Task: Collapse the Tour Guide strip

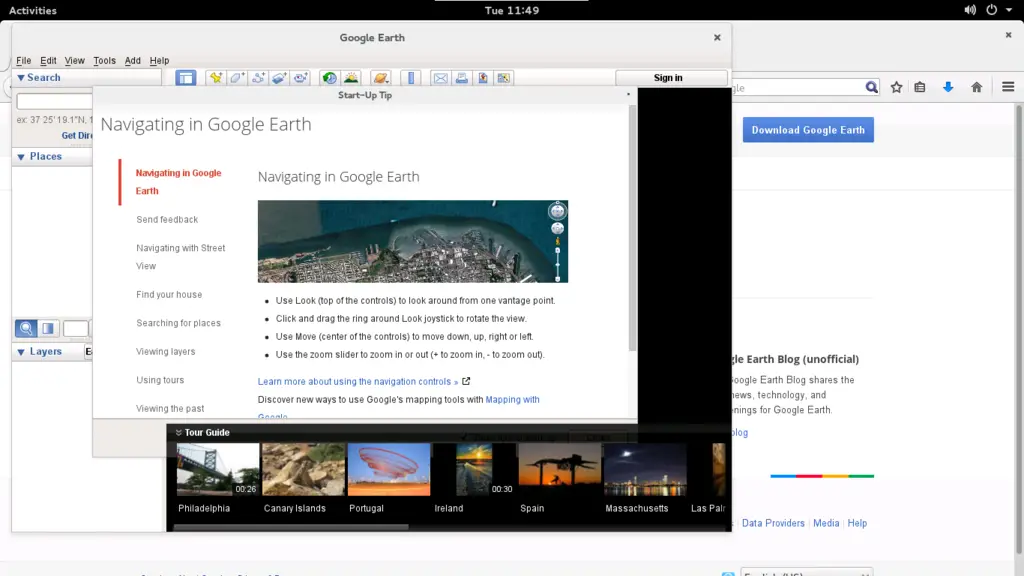Action: pyautogui.click(x=178, y=432)
